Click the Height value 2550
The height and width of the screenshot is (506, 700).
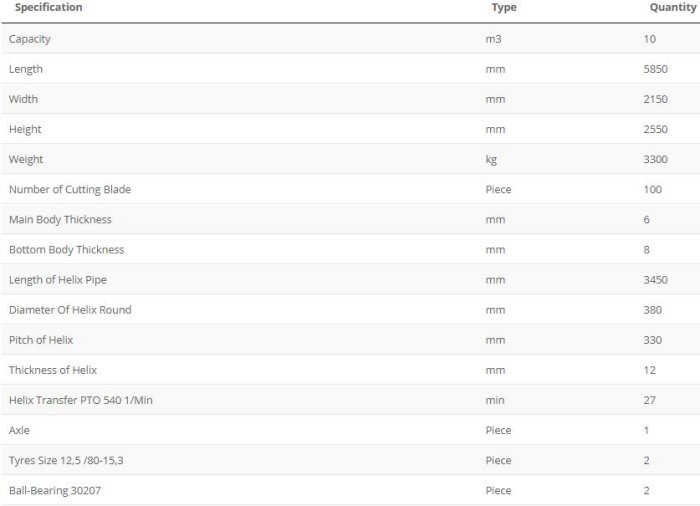tap(655, 129)
